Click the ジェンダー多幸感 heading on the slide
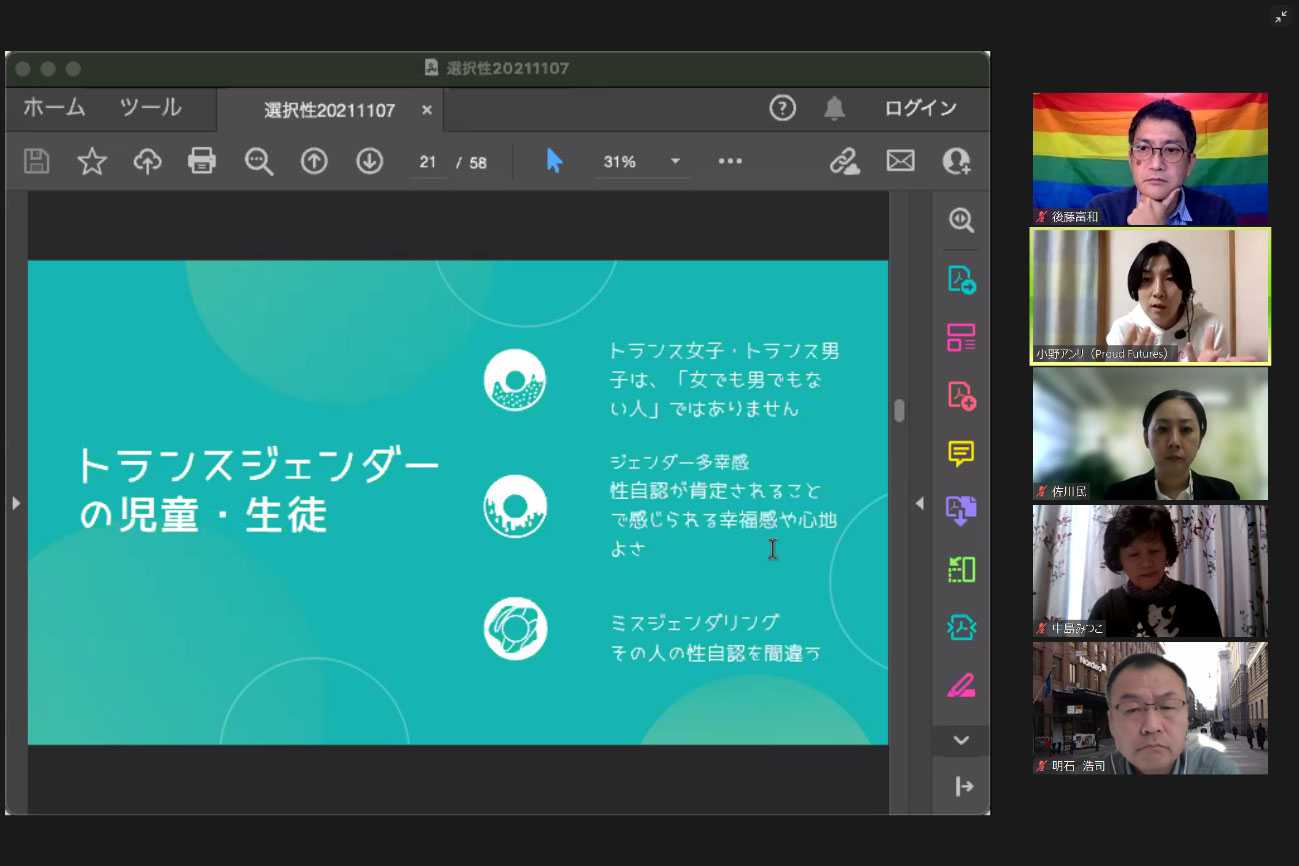1299x866 pixels. point(679,462)
